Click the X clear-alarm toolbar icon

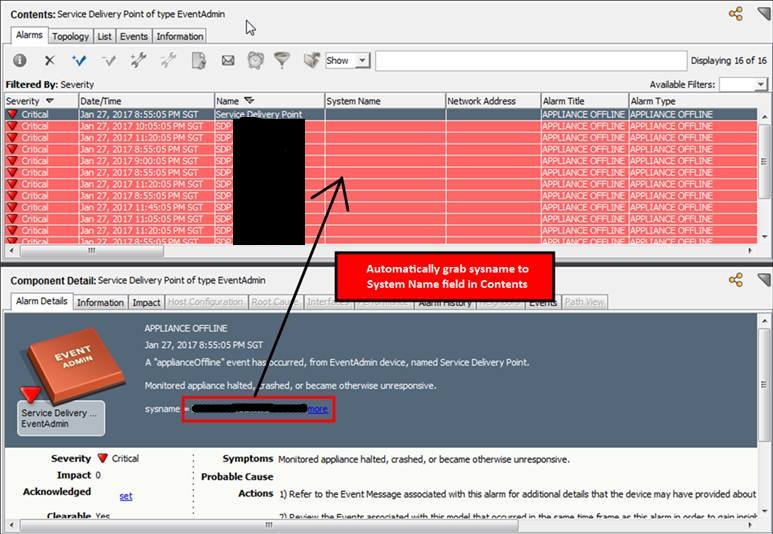[49, 61]
